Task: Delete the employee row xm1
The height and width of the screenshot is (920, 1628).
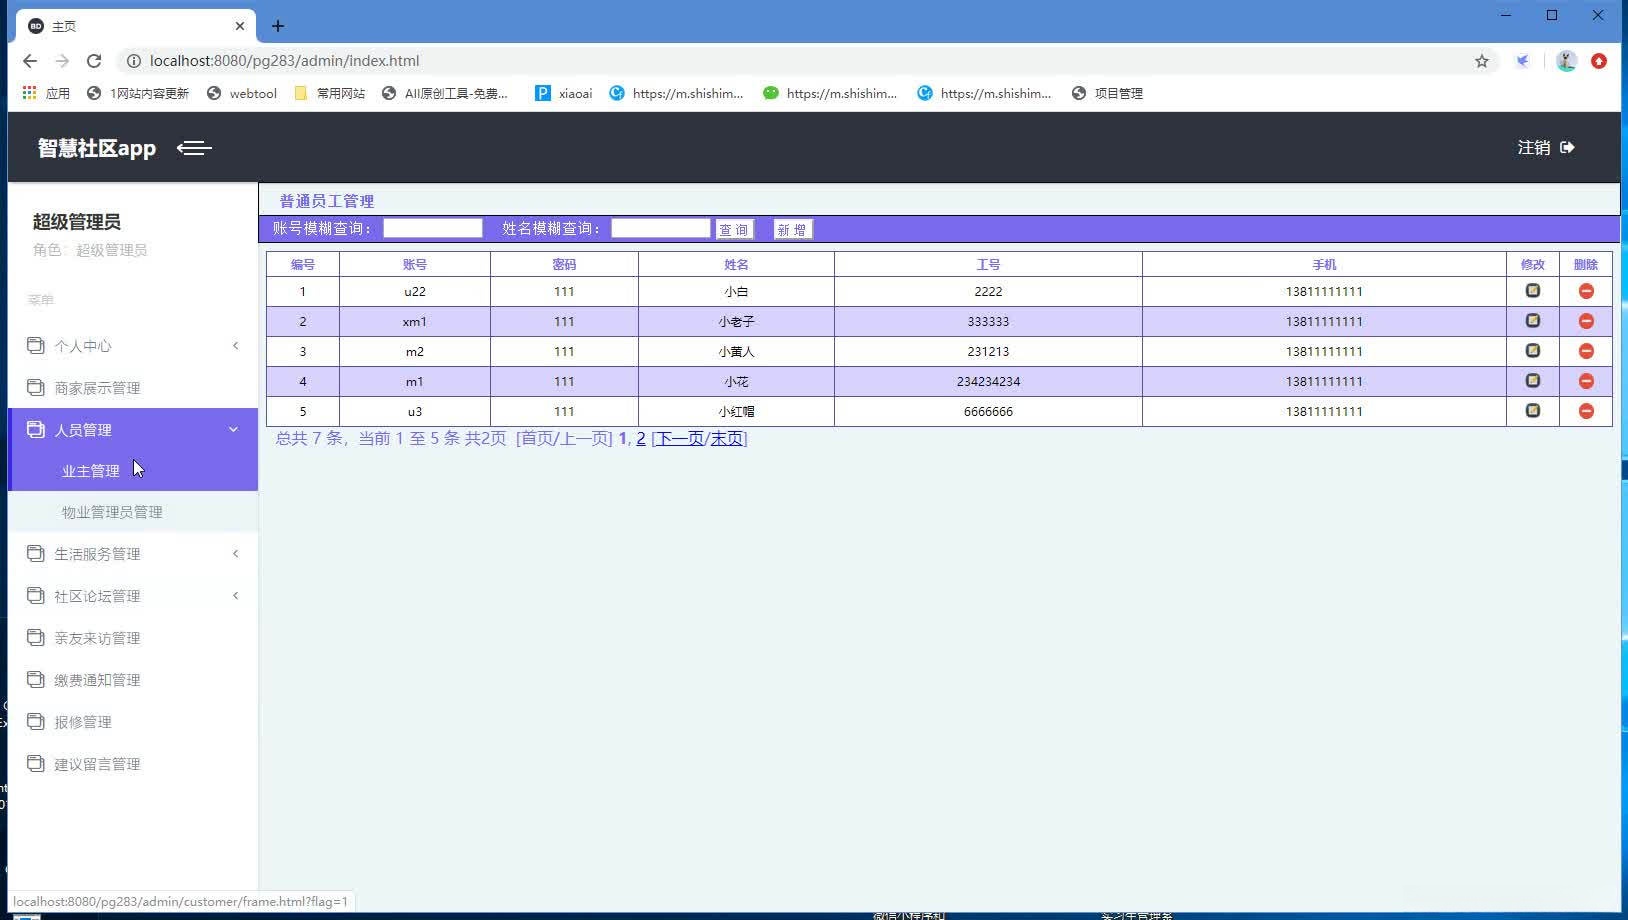Action: coord(1586,321)
